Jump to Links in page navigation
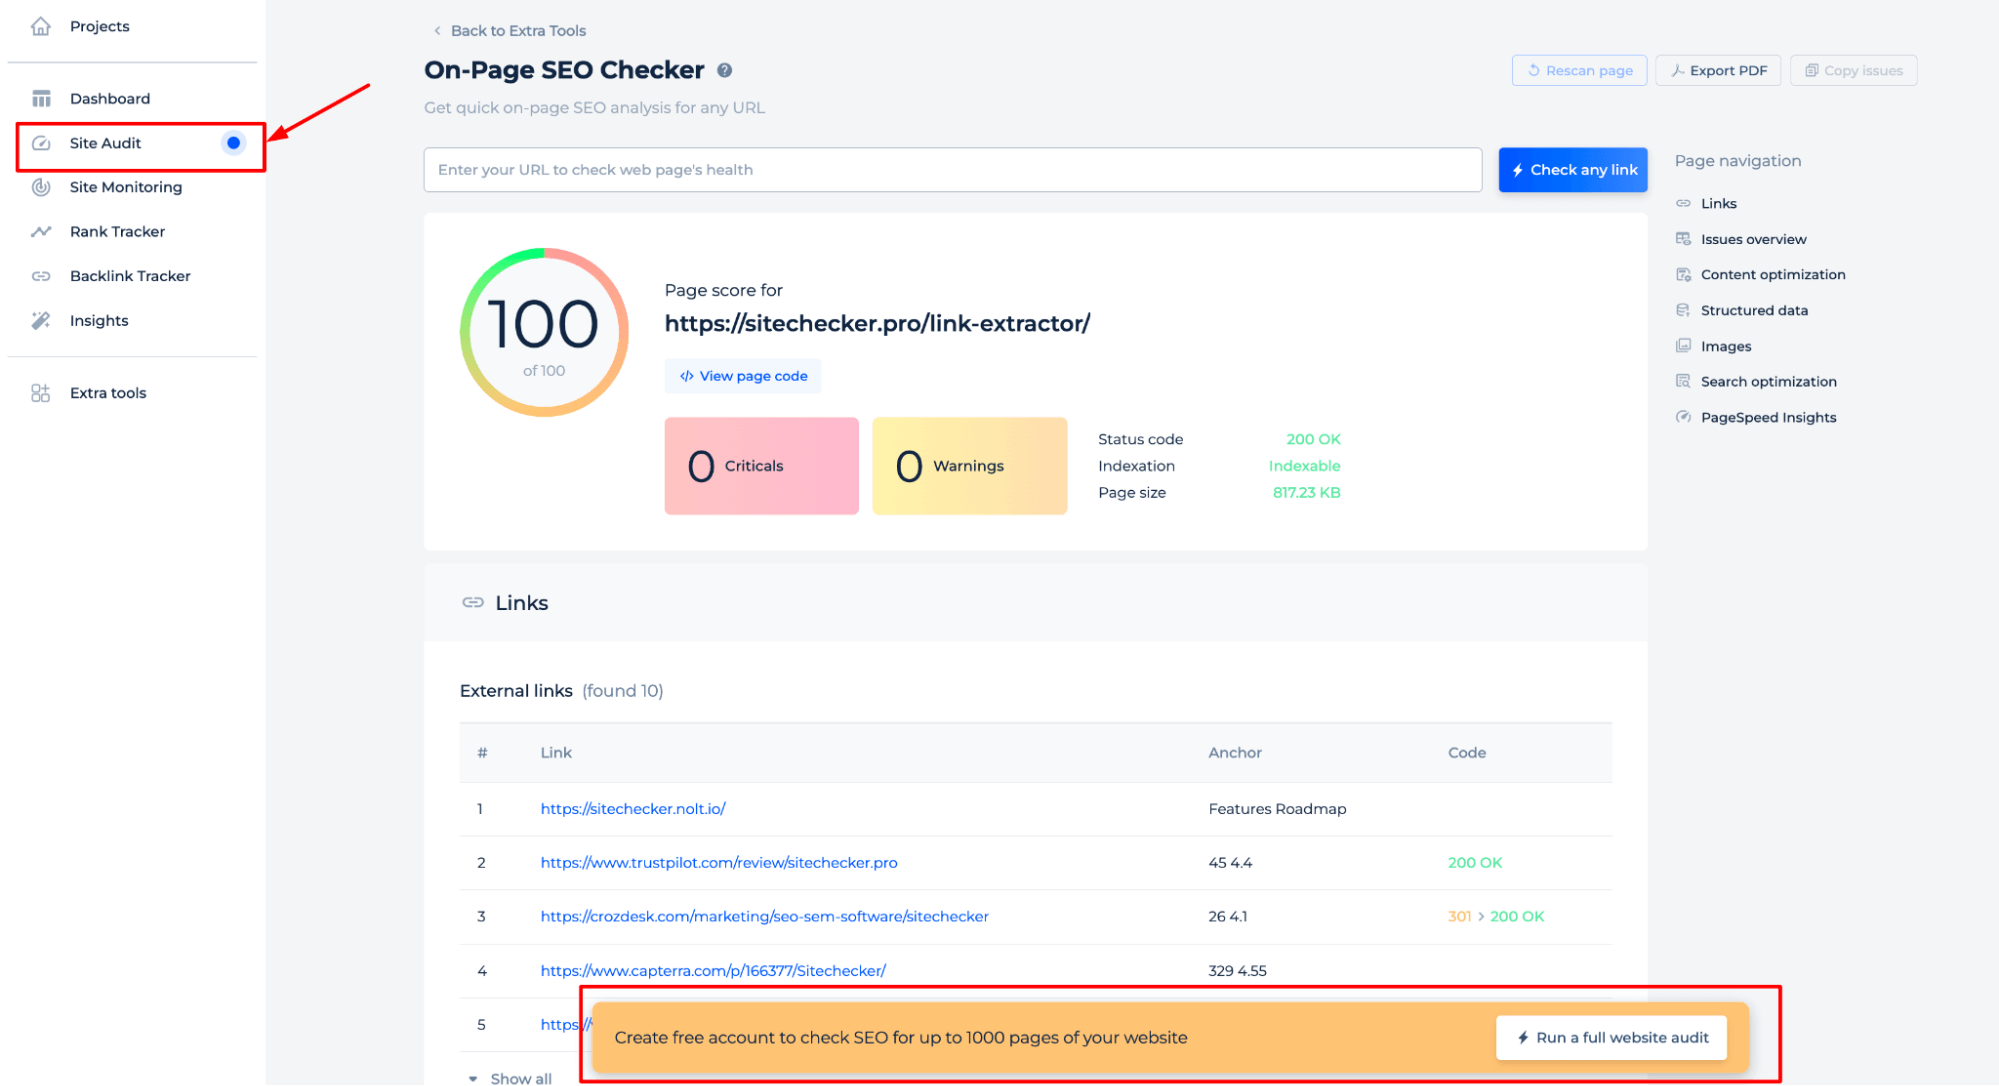This screenshot has width=1999, height=1086. 1719,203
